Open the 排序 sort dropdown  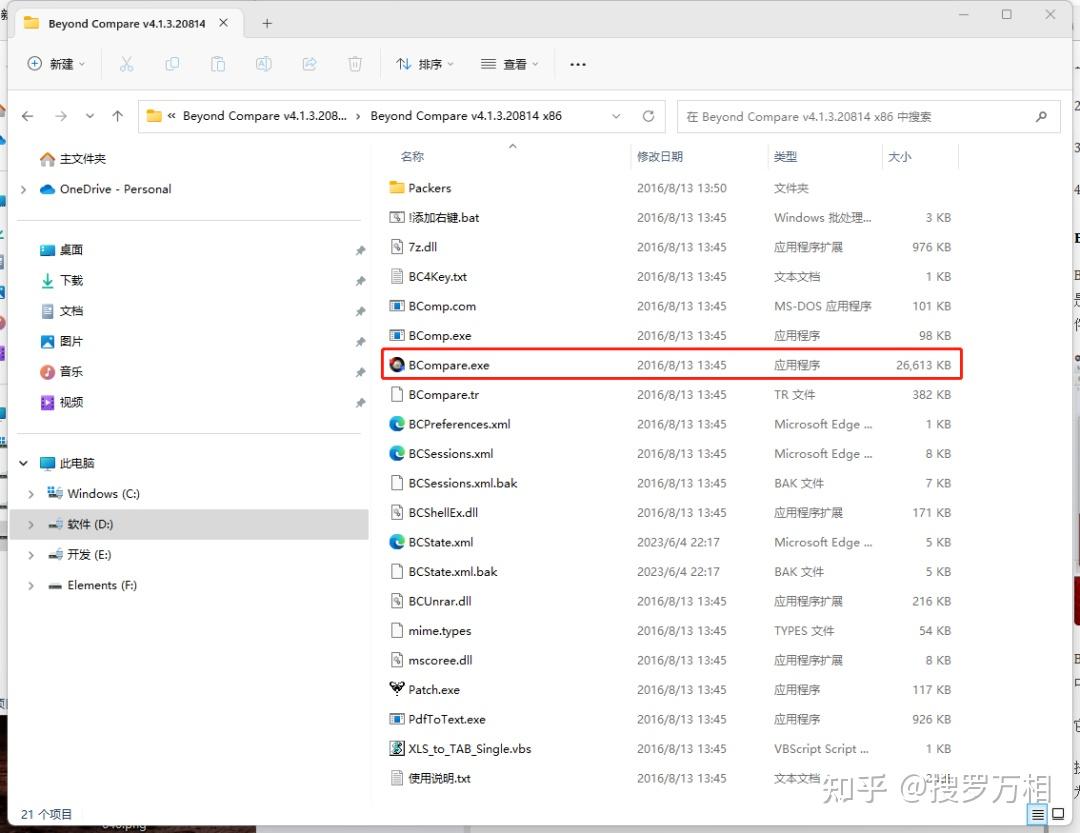pyautogui.click(x=425, y=63)
